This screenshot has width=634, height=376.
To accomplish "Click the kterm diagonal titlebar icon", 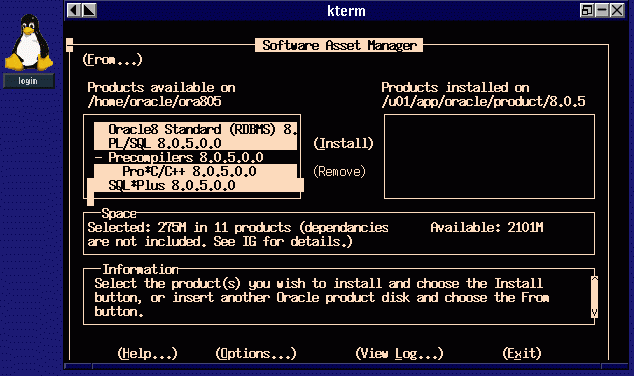I will [x=89, y=10].
